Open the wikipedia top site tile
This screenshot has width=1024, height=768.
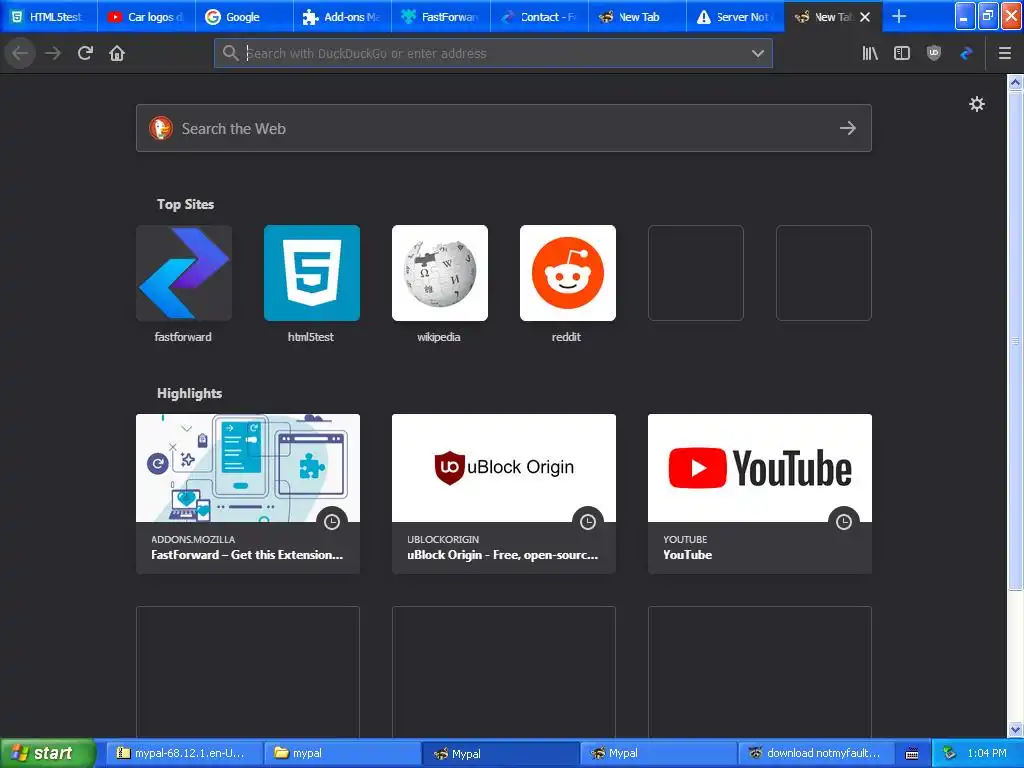440,273
